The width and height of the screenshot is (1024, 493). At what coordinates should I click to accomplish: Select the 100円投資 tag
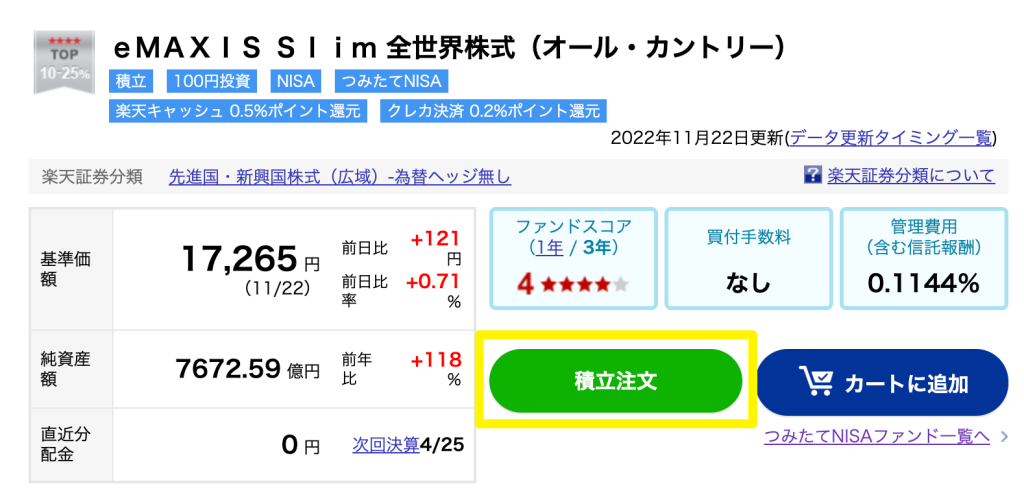point(210,81)
